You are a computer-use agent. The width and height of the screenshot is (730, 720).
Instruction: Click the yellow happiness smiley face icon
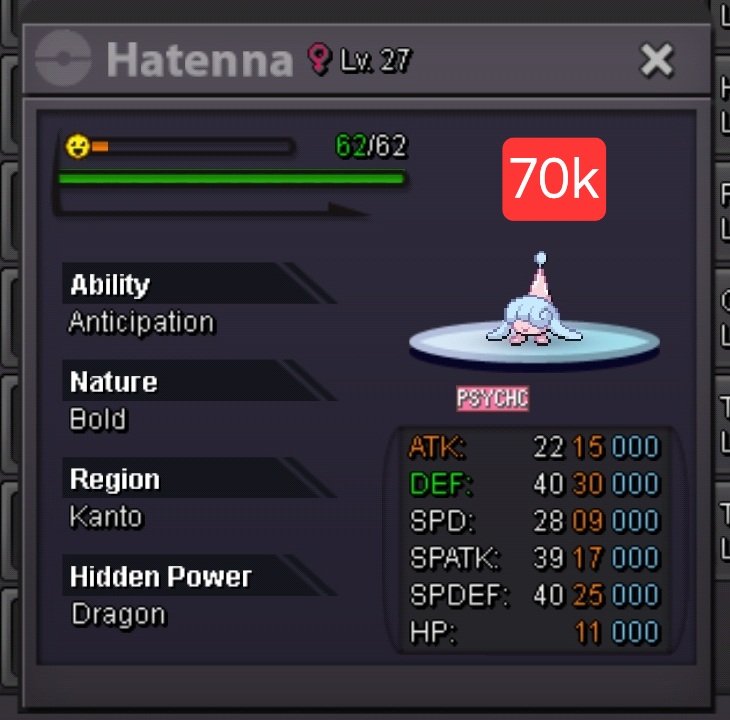pyautogui.click(x=78, y=146)
